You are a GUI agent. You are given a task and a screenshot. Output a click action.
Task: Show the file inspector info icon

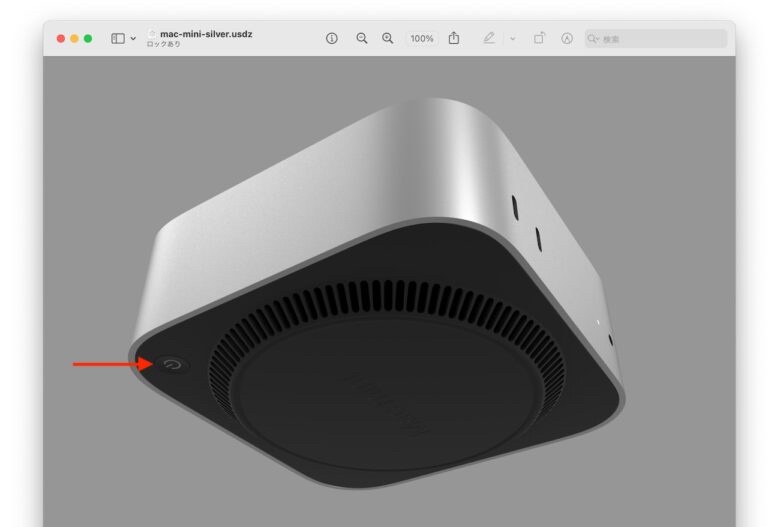pyautogui.click(x=332, y=38)
